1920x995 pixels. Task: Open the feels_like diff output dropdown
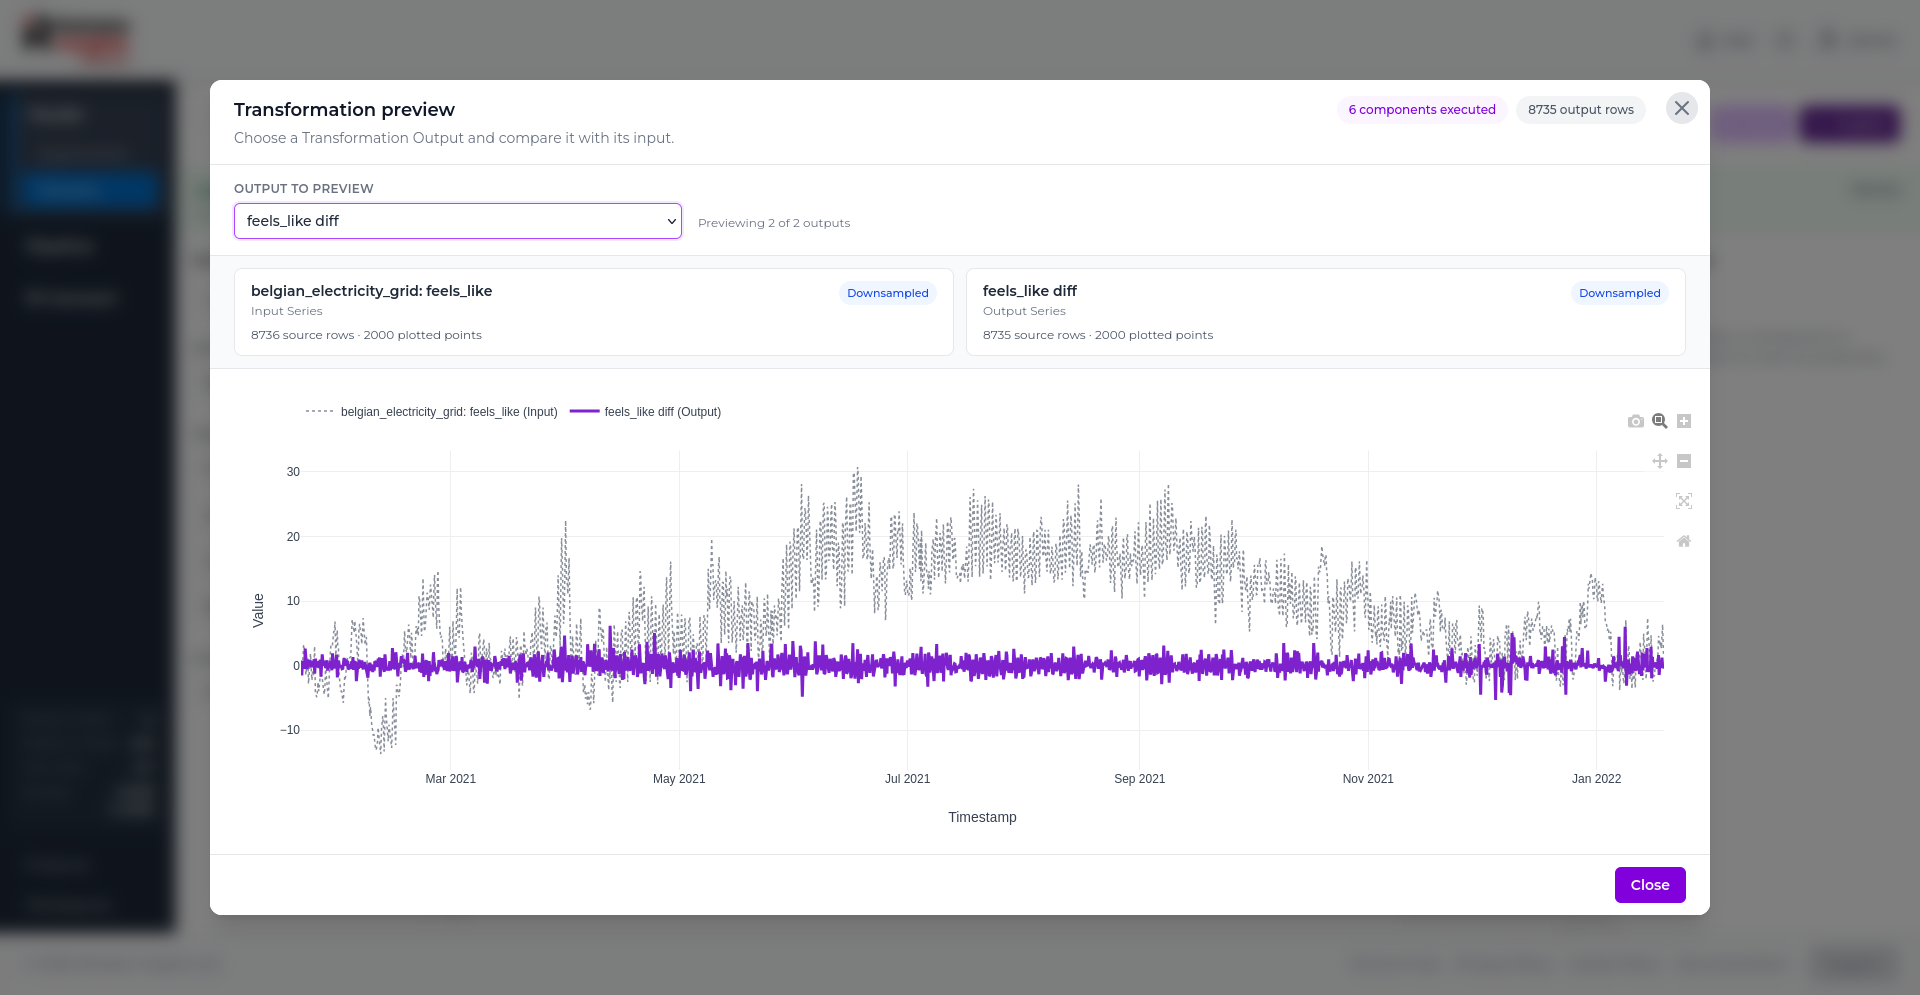tap(458, 221)
